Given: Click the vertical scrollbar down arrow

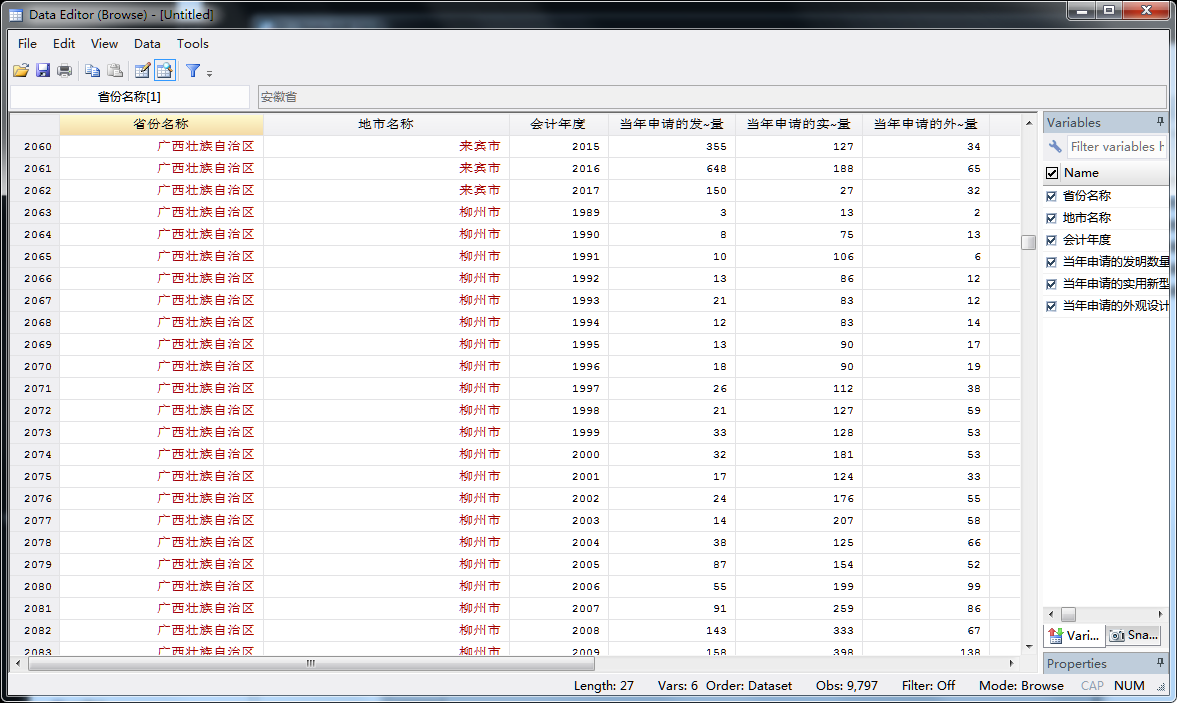Looking at the screenshot, I should point(1028,646).
